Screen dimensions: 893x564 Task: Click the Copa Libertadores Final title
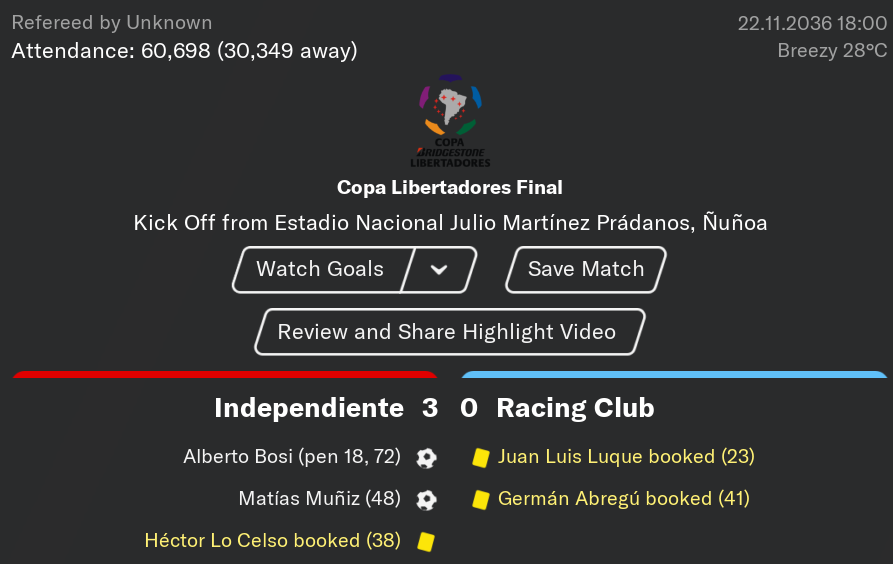pos(450,187)
